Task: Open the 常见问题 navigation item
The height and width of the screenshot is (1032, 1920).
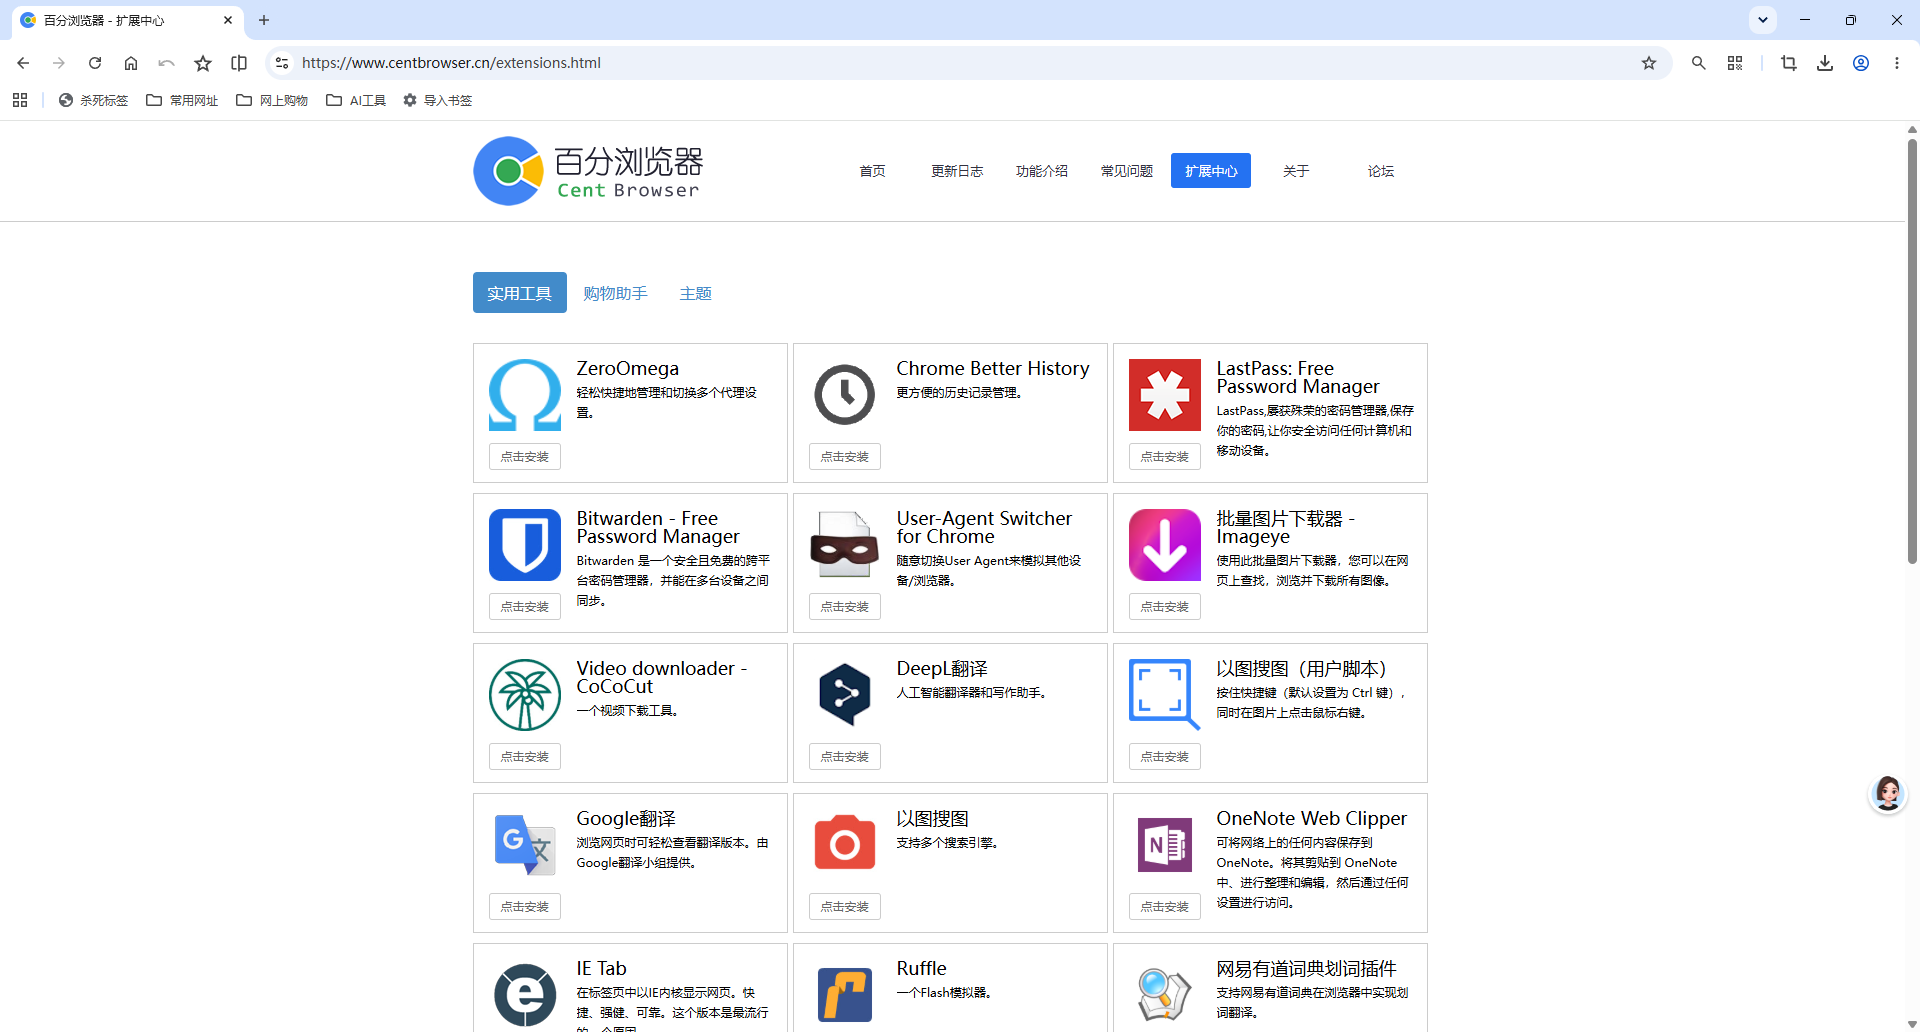Action: click(1127, 171)
